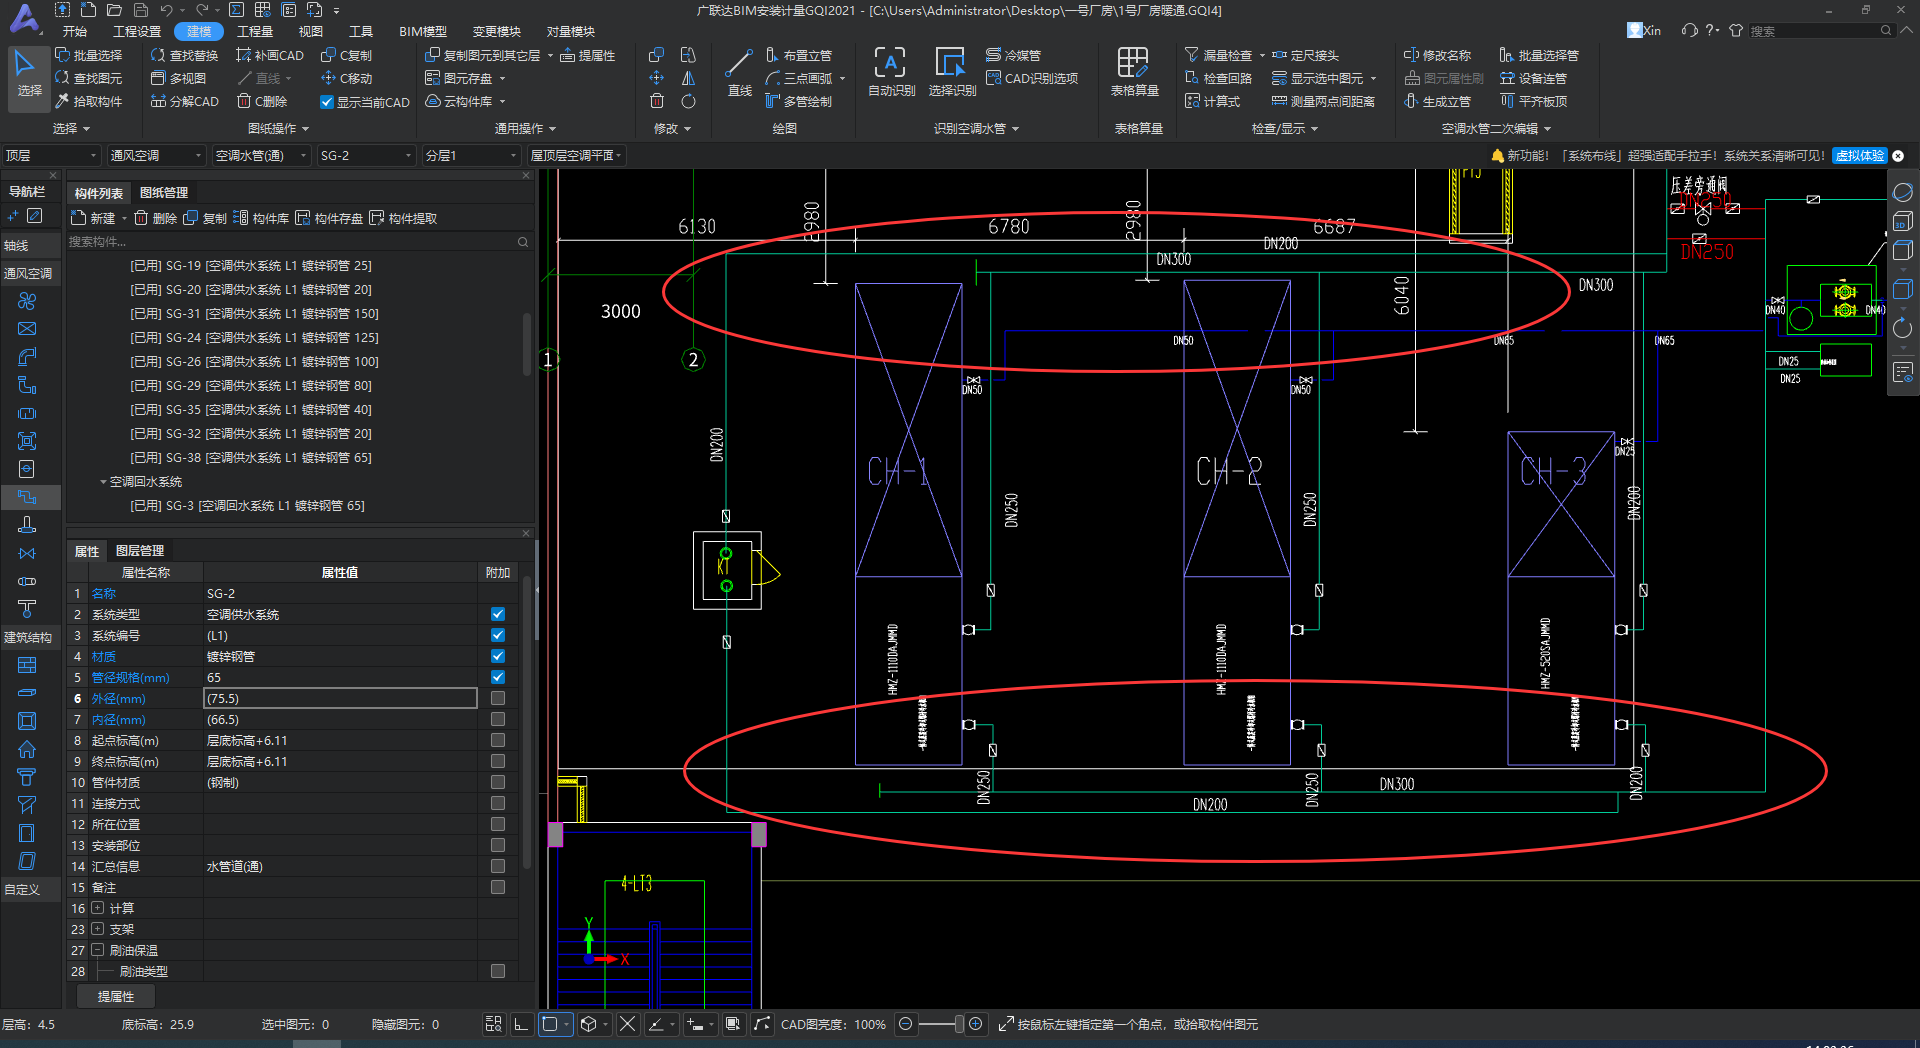This screenshot has height=1048, width=1920.
Task: Switch to the 图层管理 tab
Action: (x=140, y=551)
